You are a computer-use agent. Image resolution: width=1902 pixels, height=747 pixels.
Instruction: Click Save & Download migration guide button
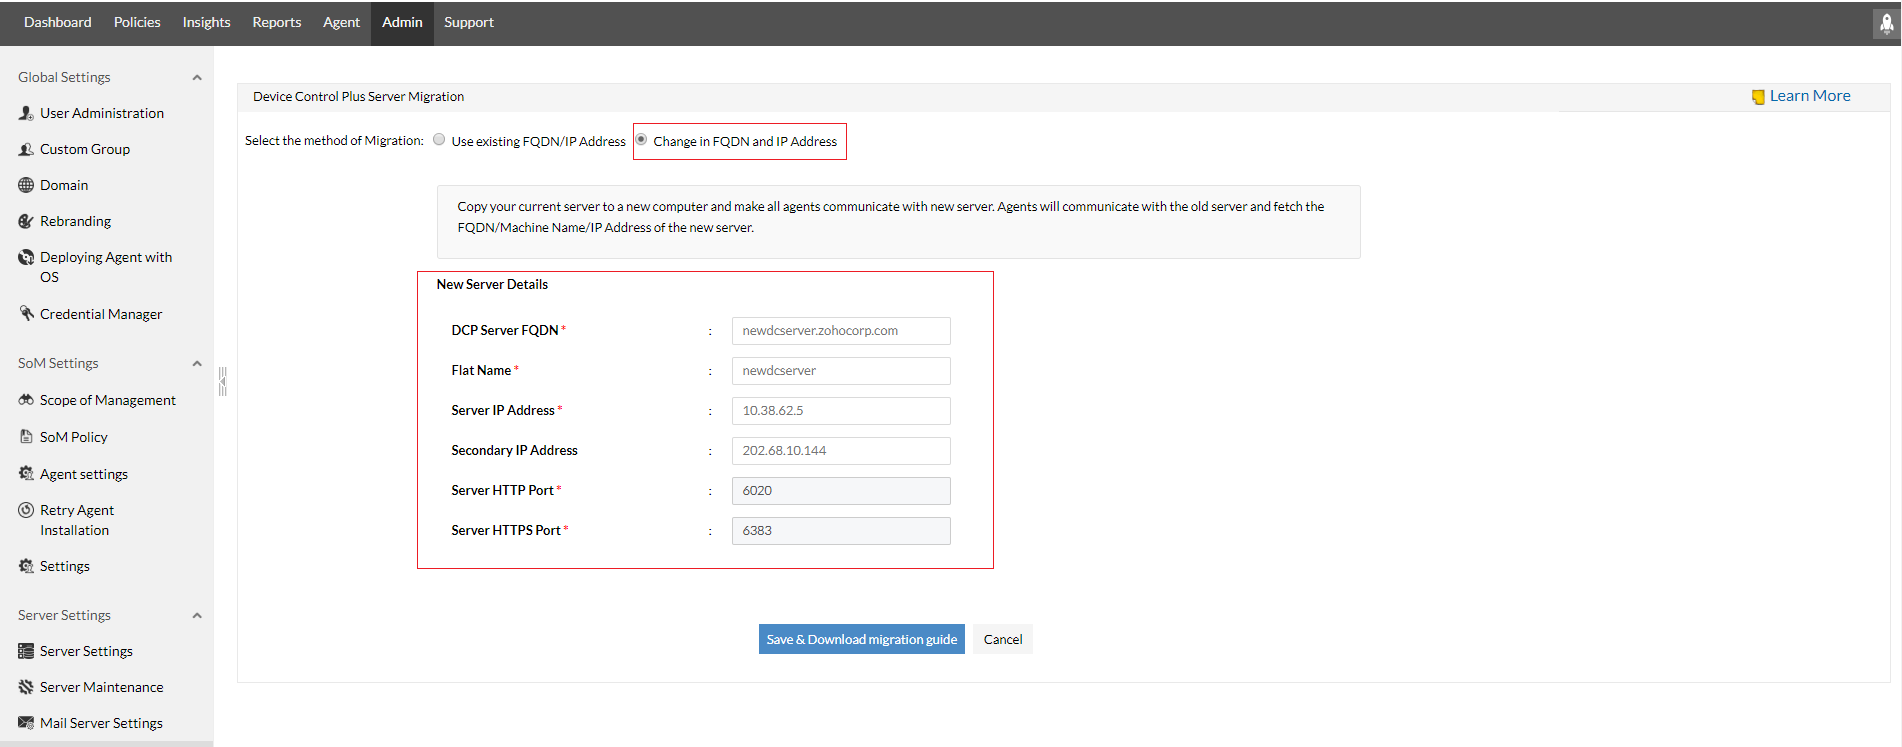pyautogui.click(x=862, y=639)
